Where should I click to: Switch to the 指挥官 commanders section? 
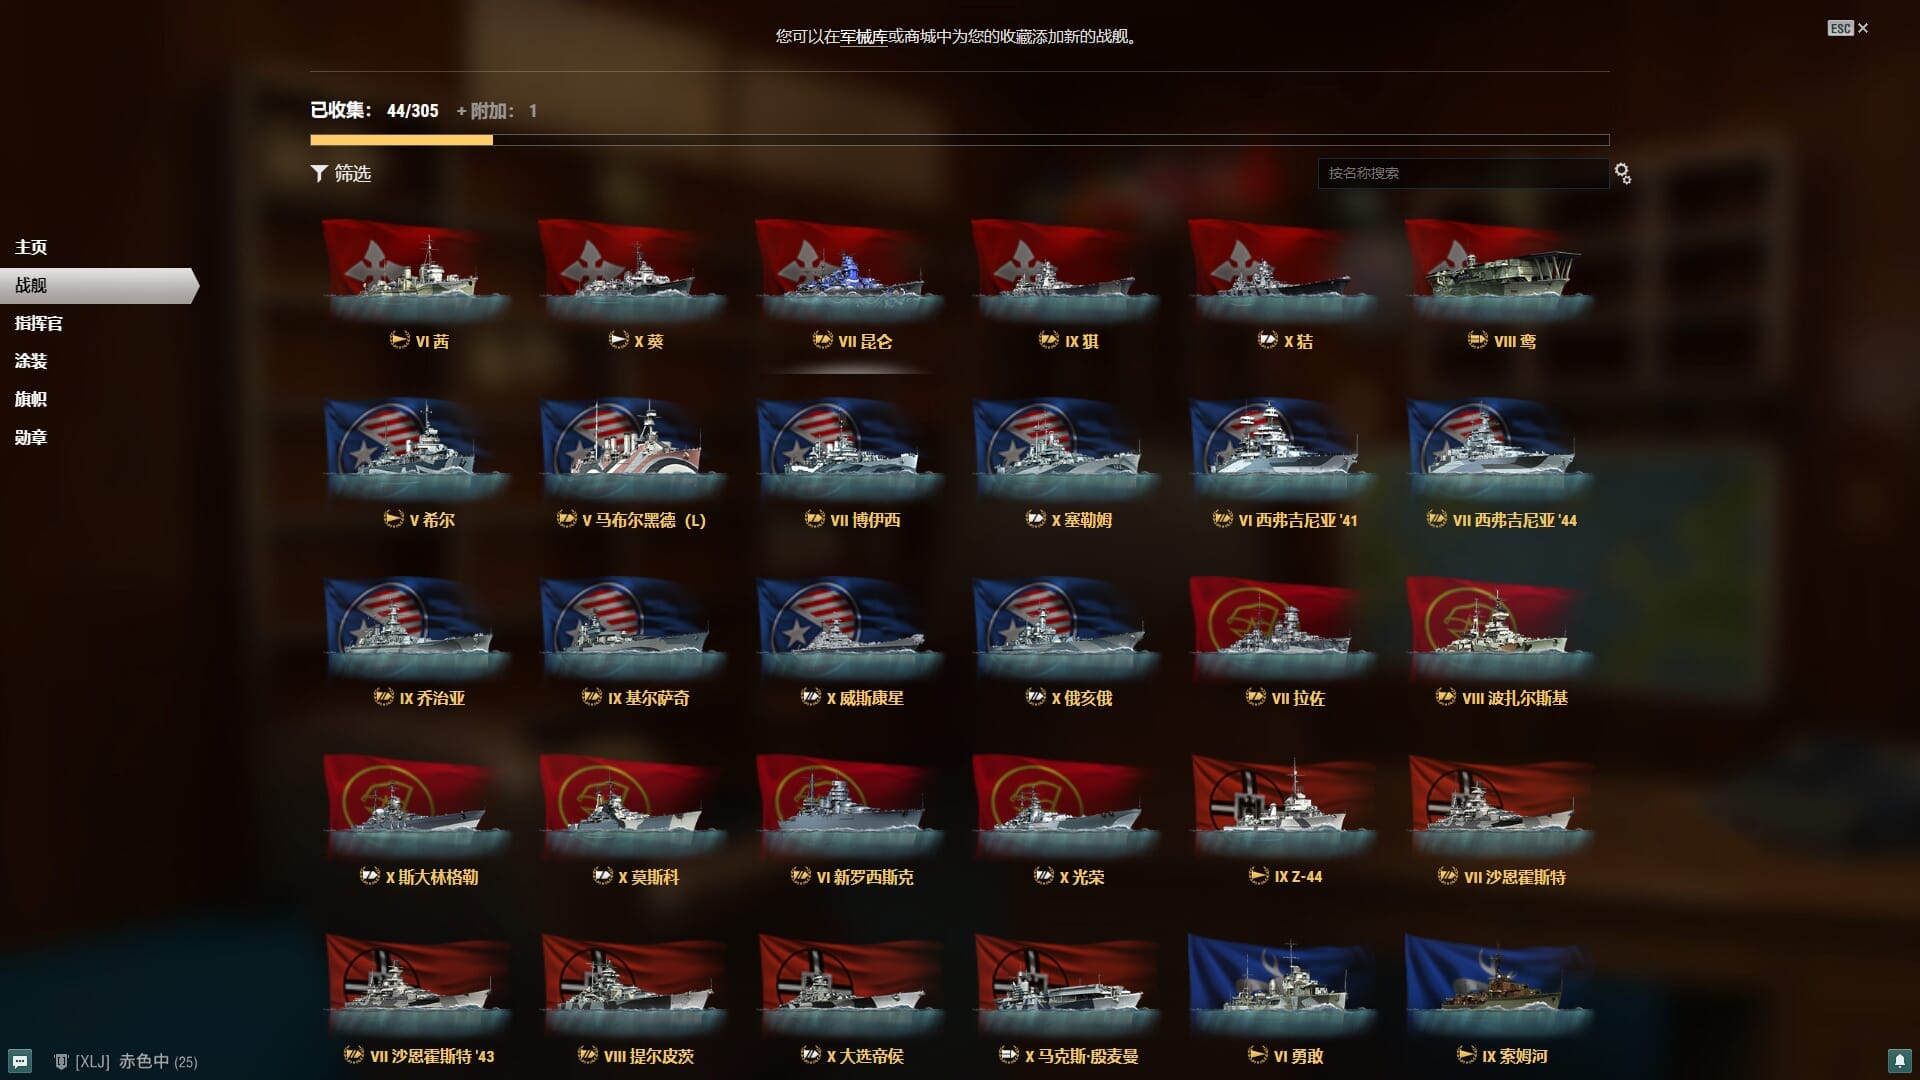[39, 323]
